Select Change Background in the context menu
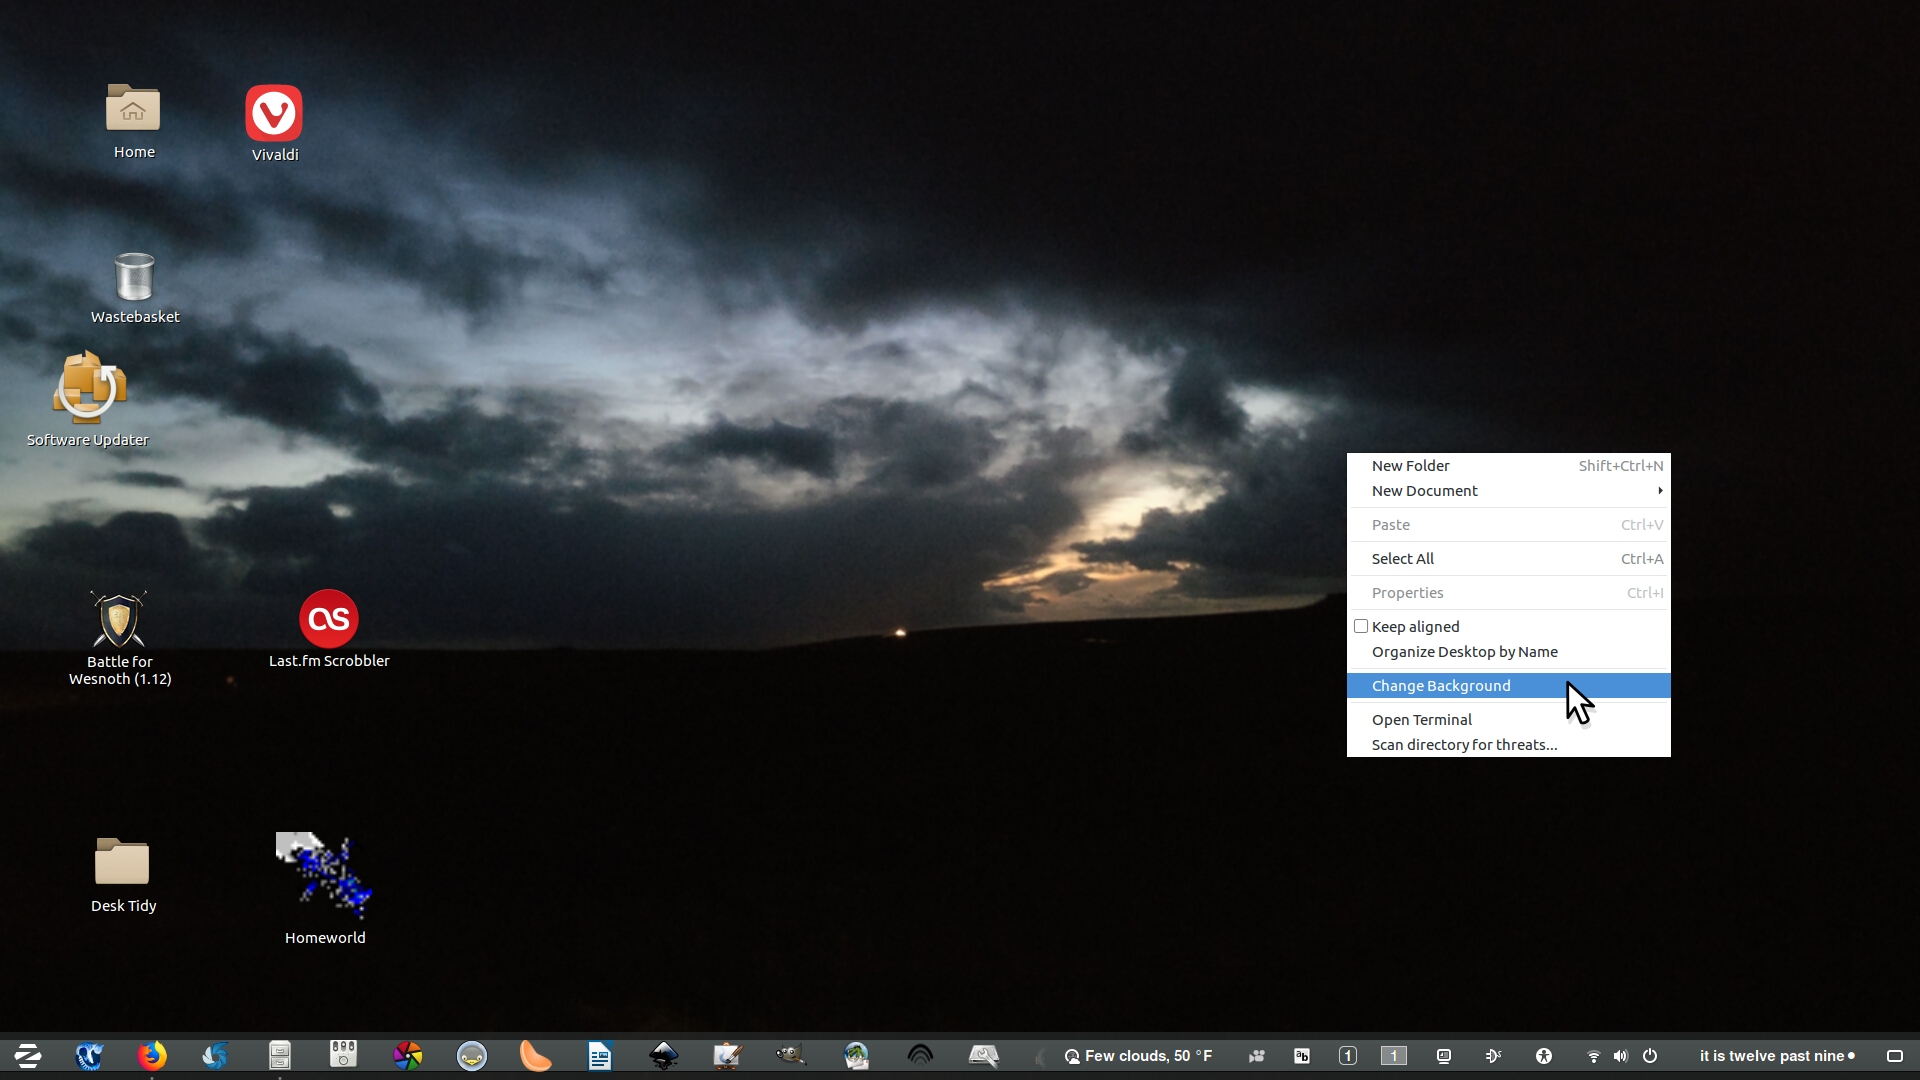Screen dimensions: 1920x1080 coord(1441,686)
